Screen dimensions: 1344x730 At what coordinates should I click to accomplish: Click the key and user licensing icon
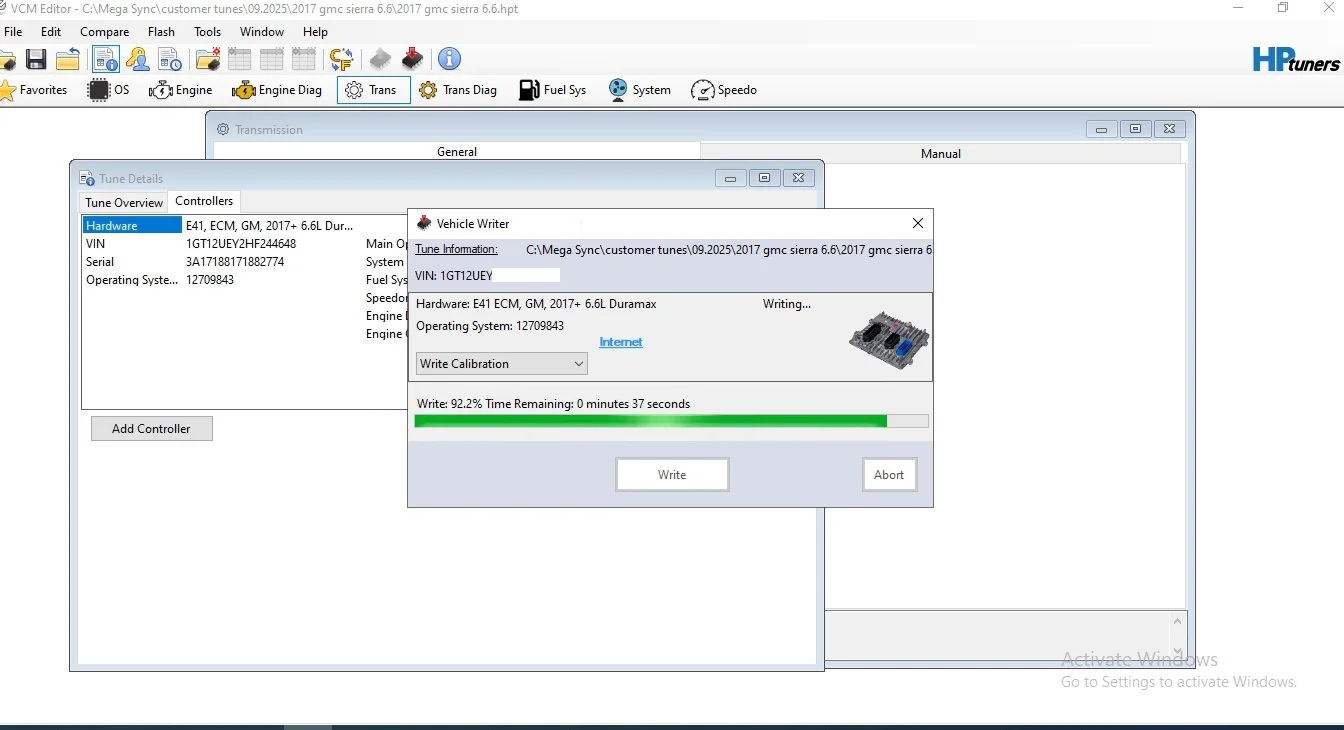(x=137, y=59)
